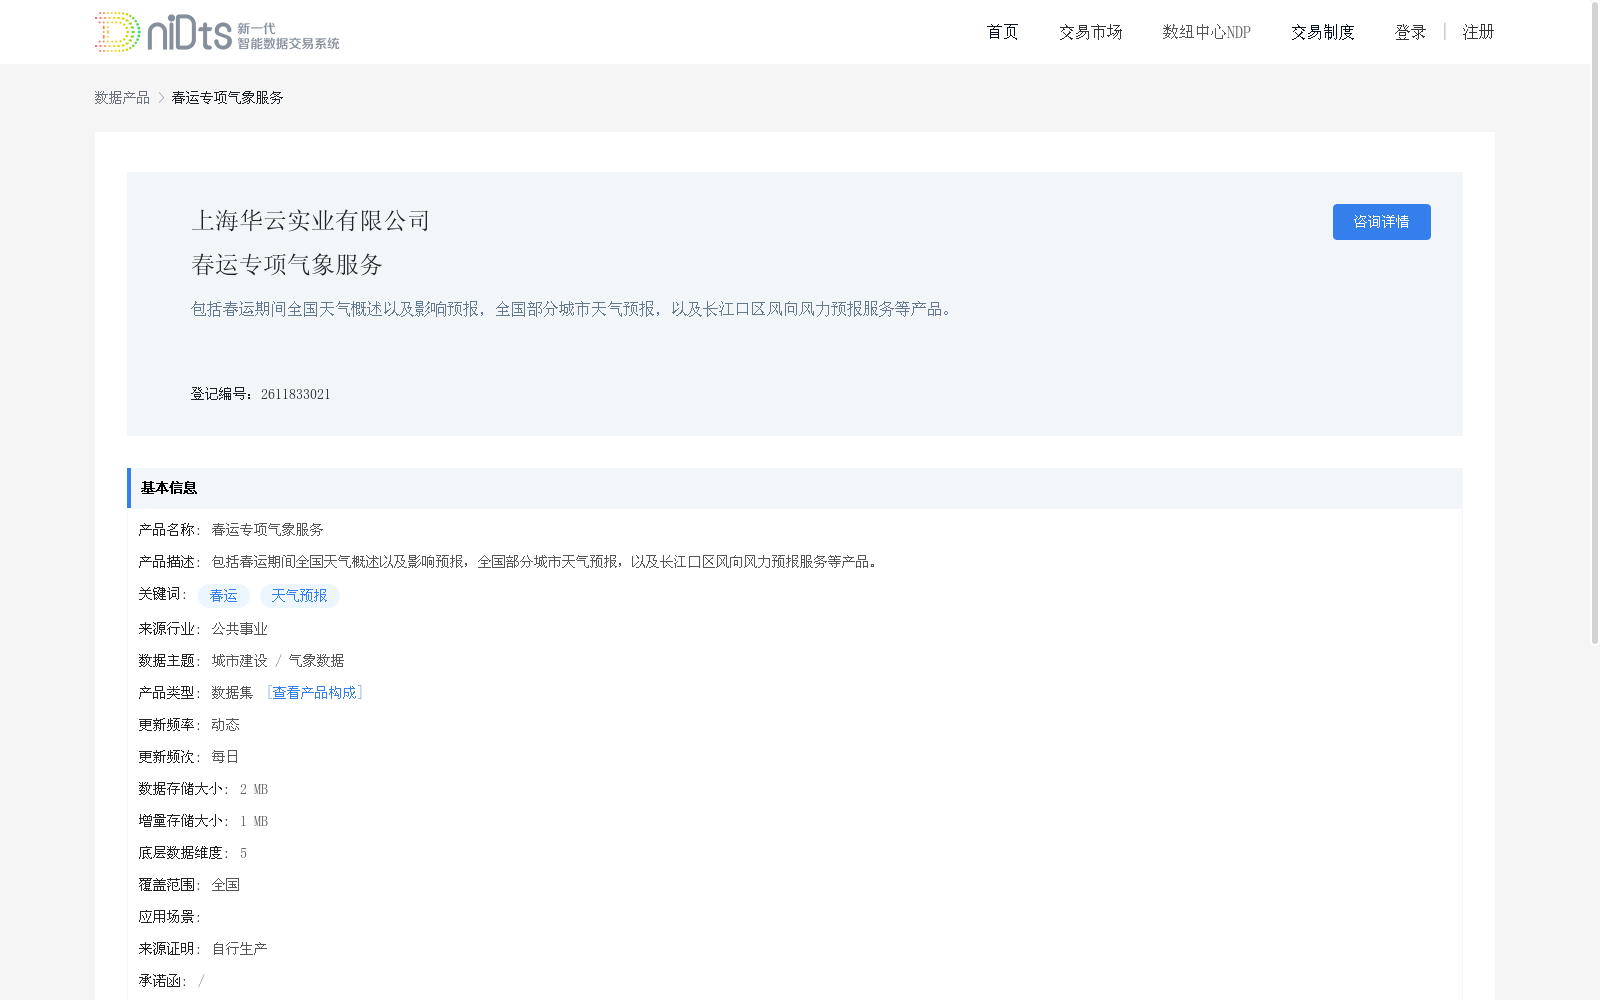Select the 城市建设 data topic

tap(237, 660)
